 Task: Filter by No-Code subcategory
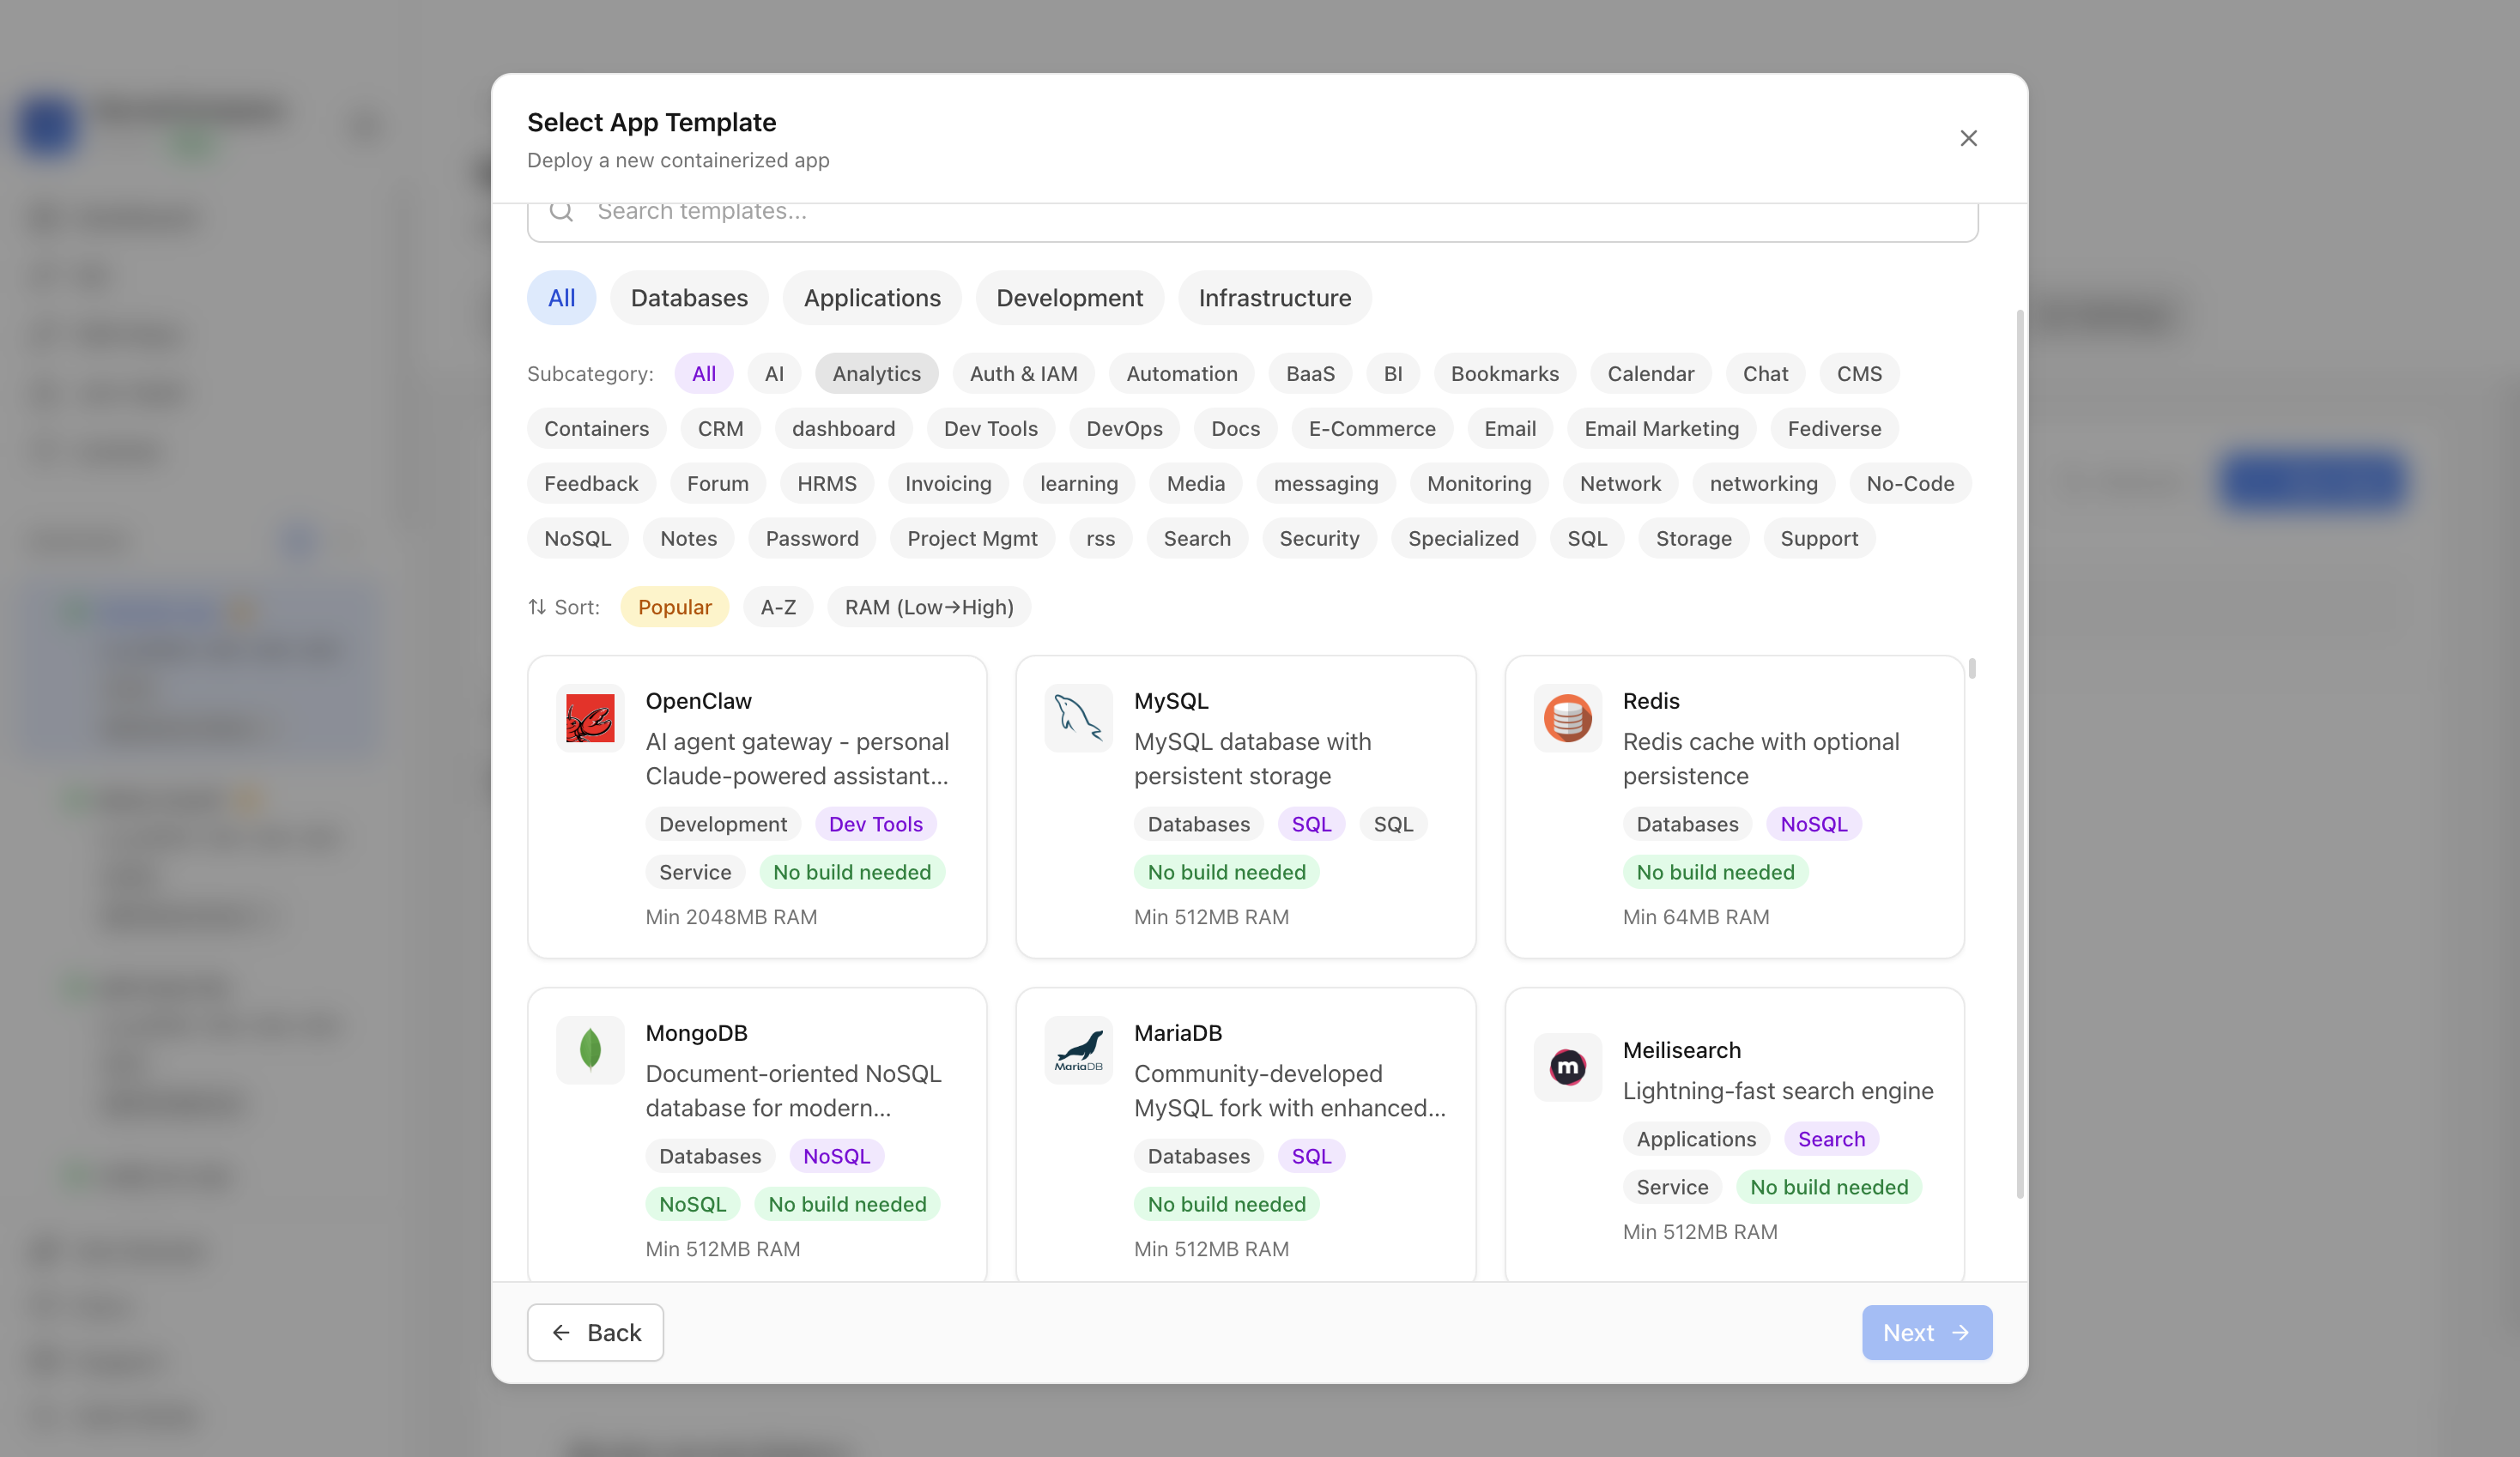point(1909,483)
